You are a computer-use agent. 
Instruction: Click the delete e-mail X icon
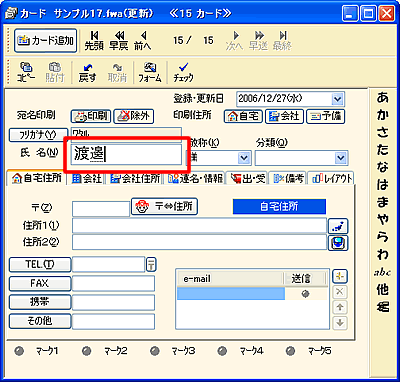pos(340,292)
